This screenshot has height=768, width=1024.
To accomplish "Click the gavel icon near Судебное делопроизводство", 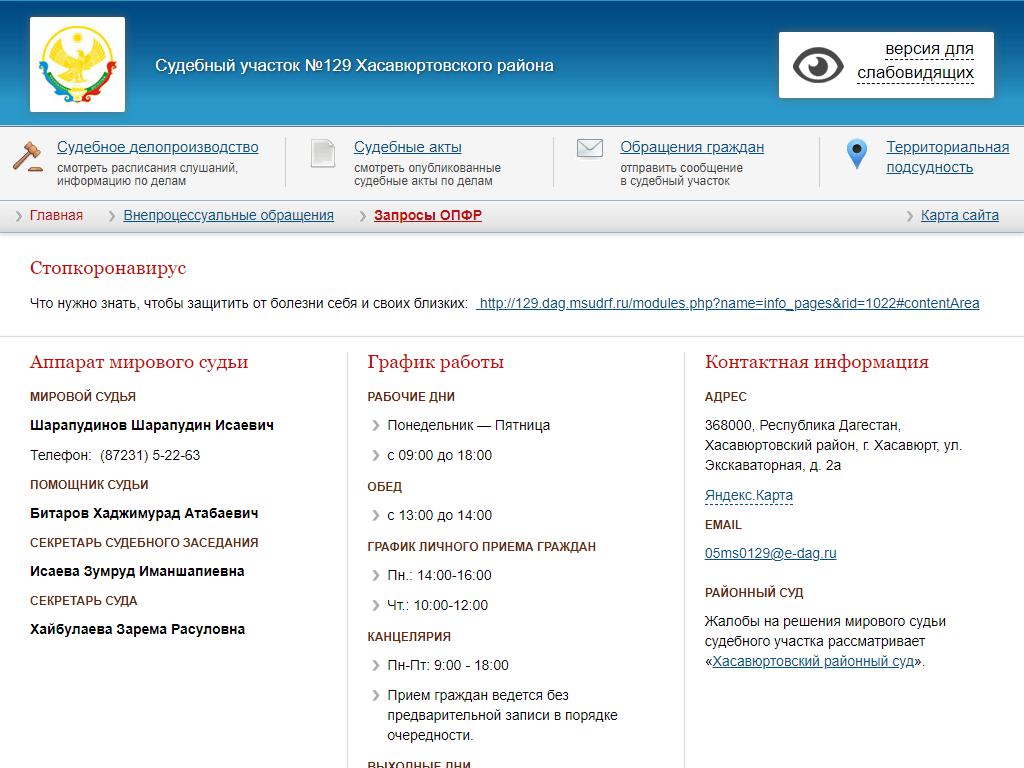I will pyautogui.click(x=28, y=156).
